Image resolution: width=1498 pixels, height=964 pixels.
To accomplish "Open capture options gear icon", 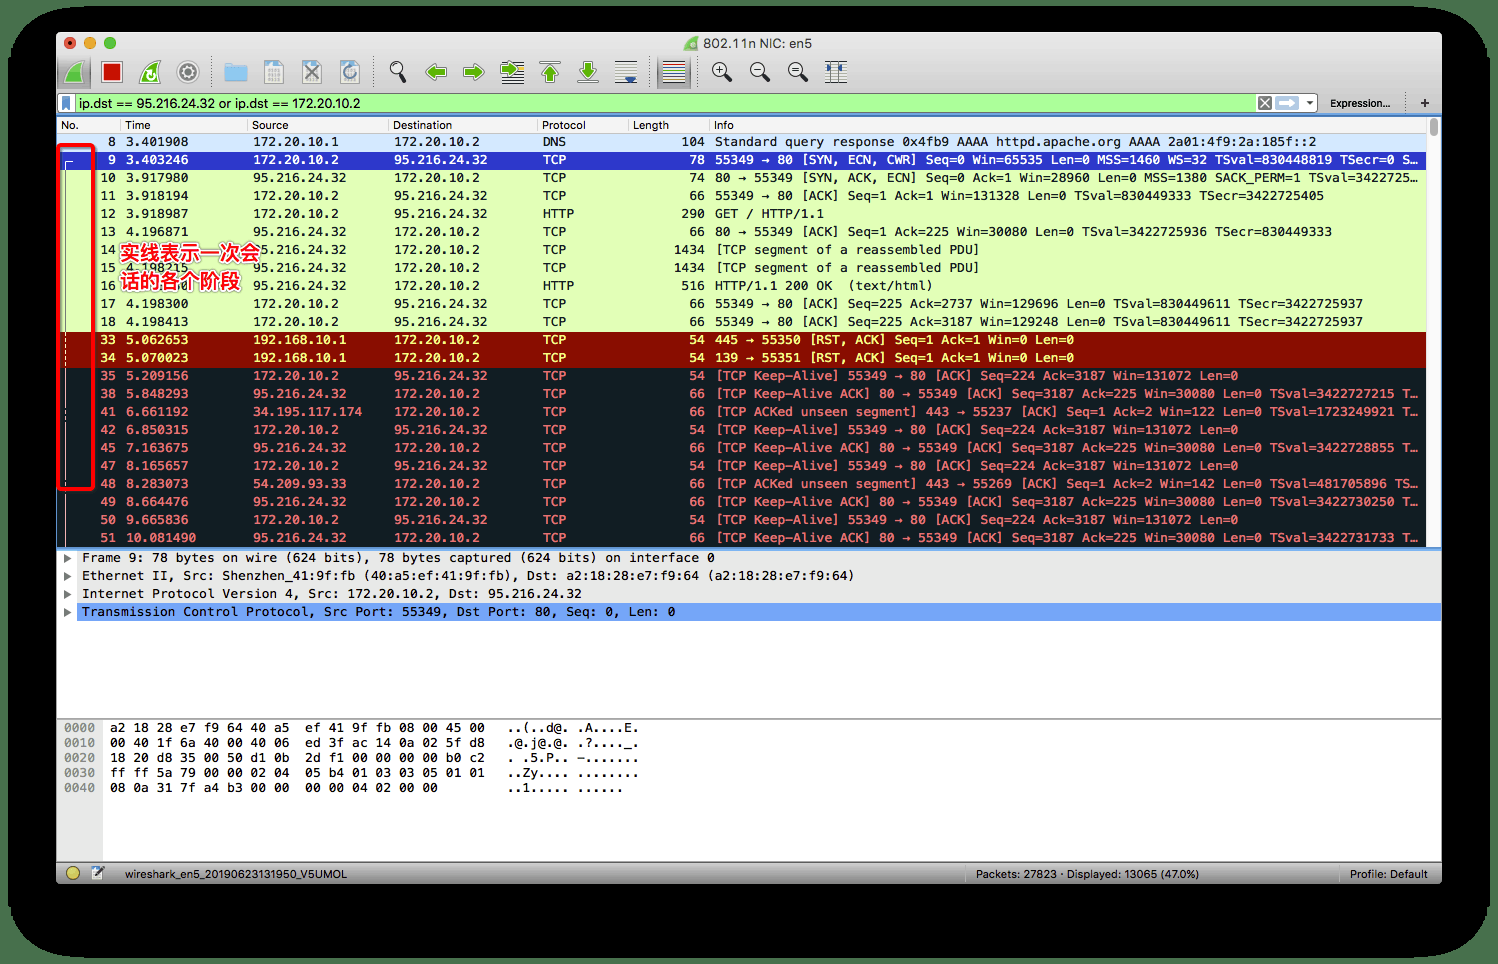I will pos(188,72).
